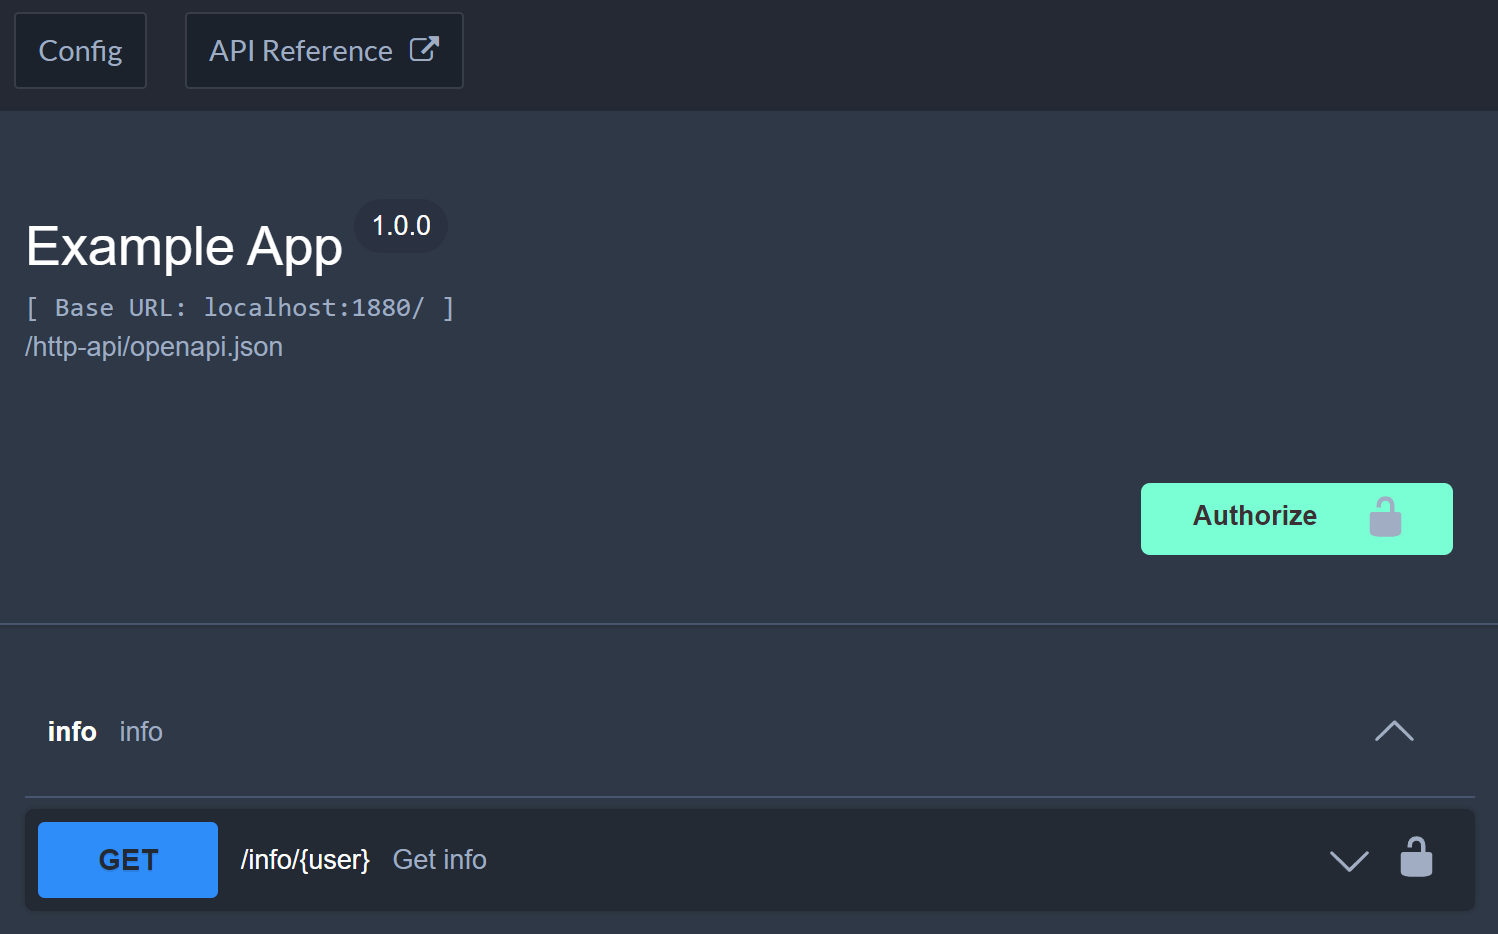The height and width of the screenshot is (934, 1498).
Task: Open the /http-api/openapi.json link
Action: click(x=154, y=347)
